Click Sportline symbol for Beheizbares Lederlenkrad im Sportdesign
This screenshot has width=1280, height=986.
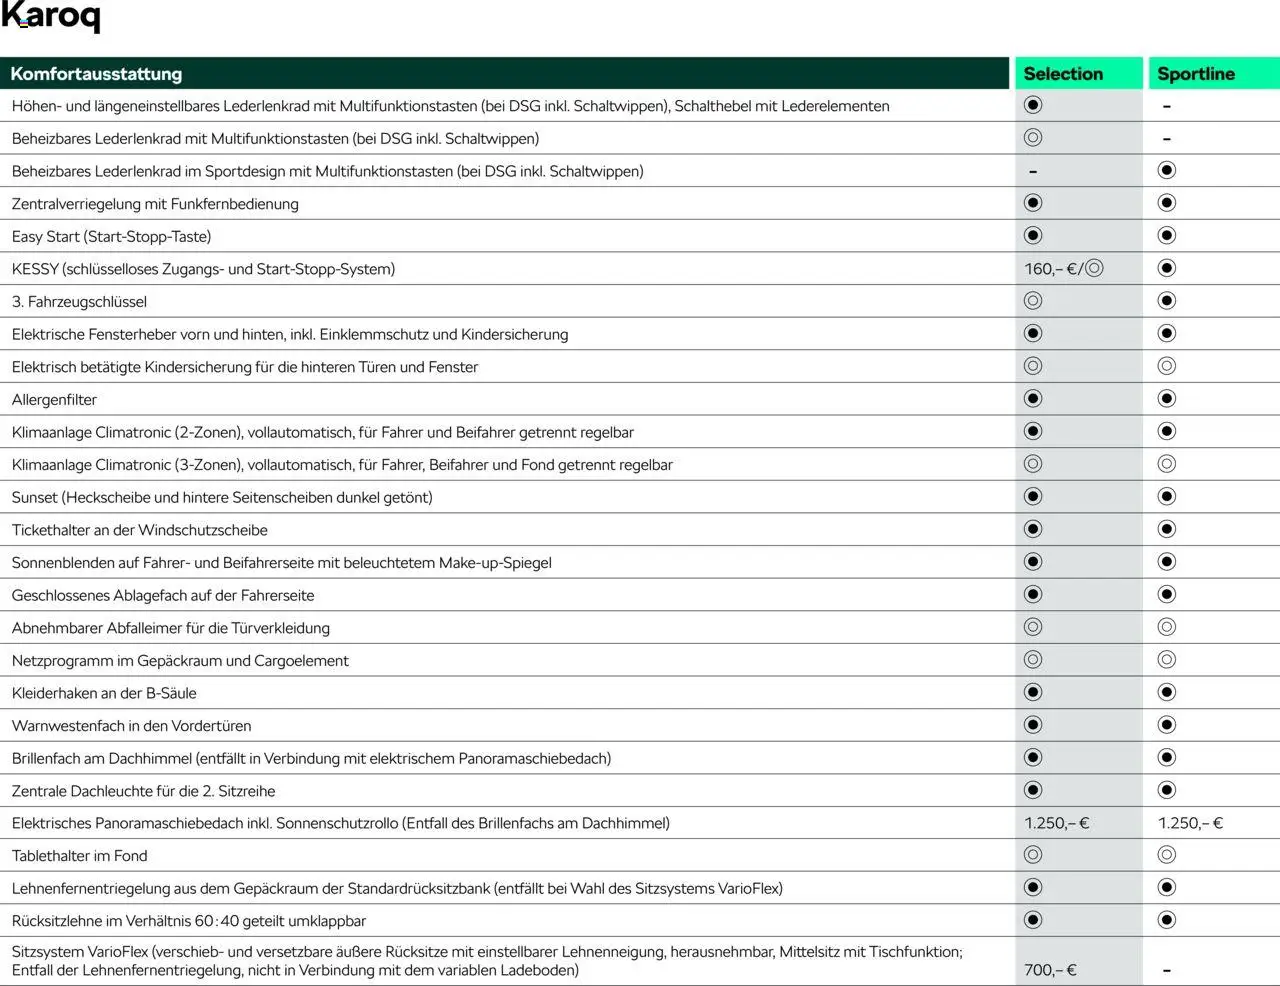pos(1166,171)
